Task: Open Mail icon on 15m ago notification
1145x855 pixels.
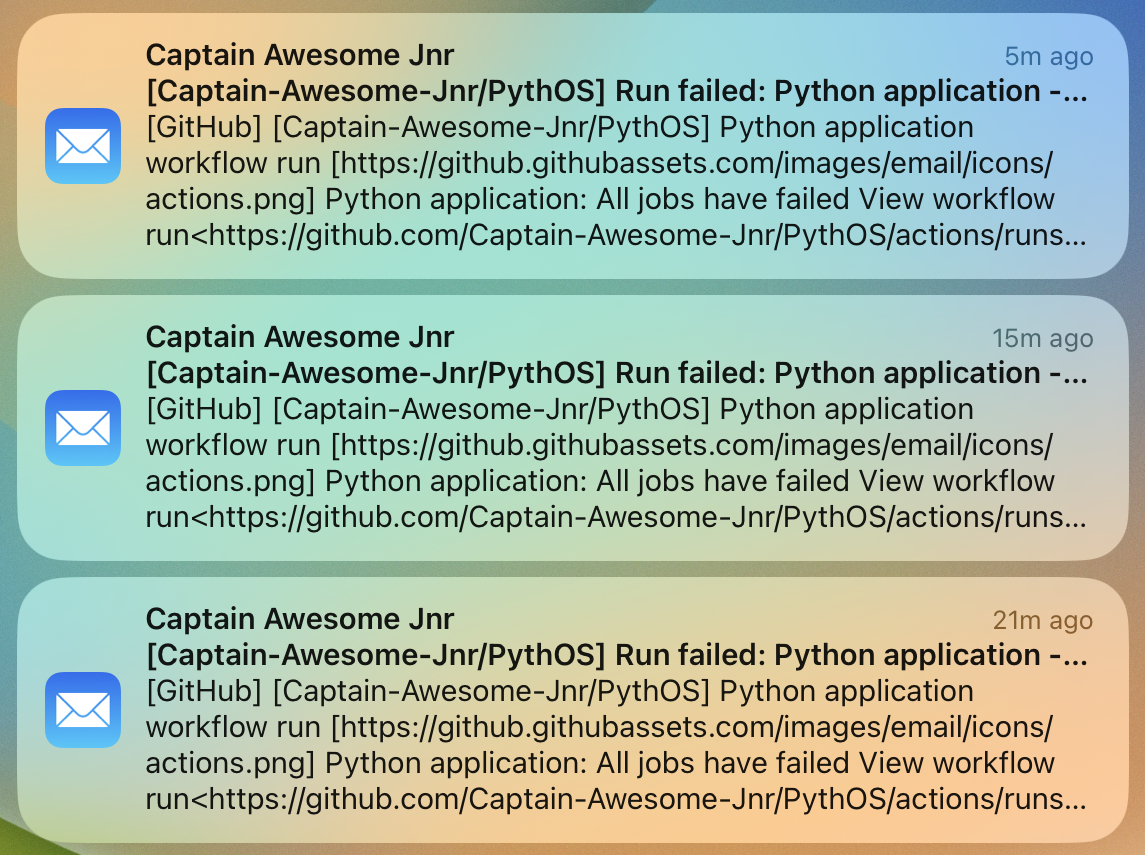Action: click(83, 428)
